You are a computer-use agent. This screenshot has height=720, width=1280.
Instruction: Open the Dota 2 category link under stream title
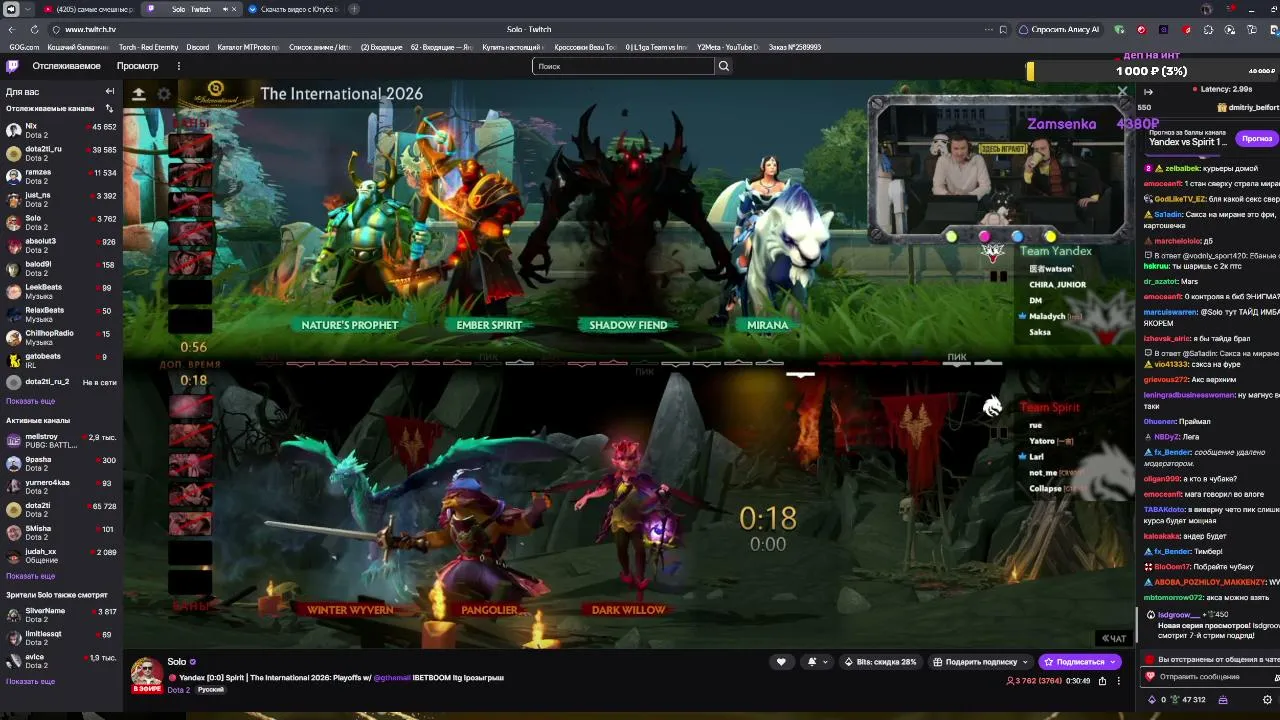(178, 690)
